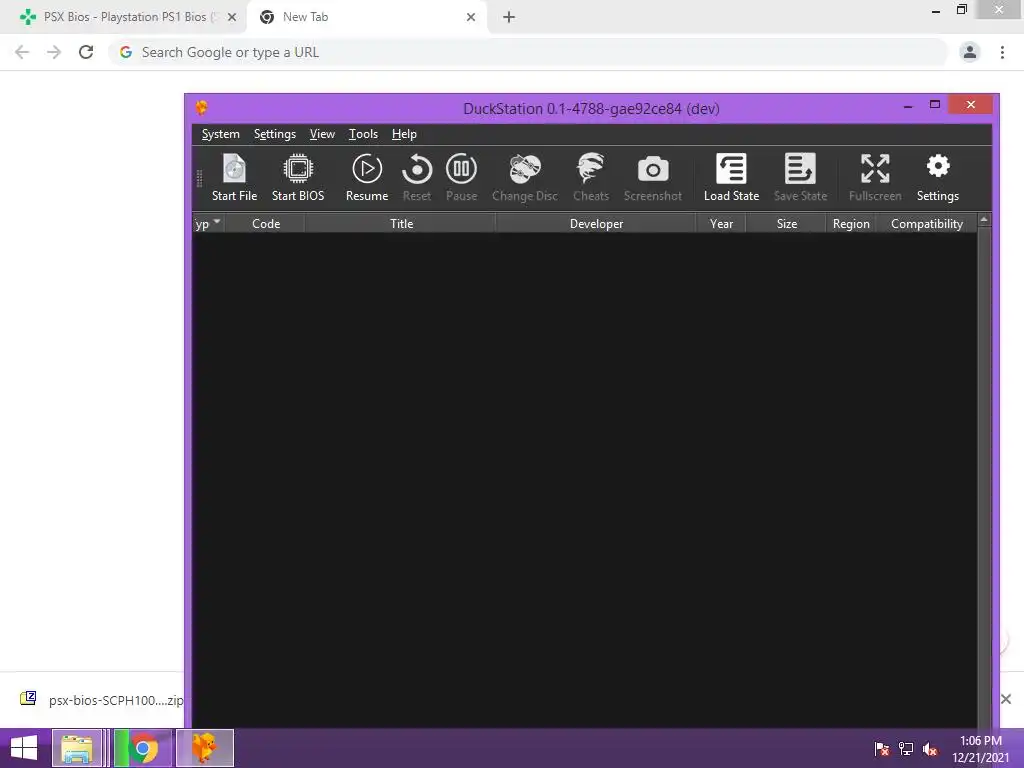Click scroll-up arrow of game list scrollbar
1024x768 pixels.
pos(984,220)
